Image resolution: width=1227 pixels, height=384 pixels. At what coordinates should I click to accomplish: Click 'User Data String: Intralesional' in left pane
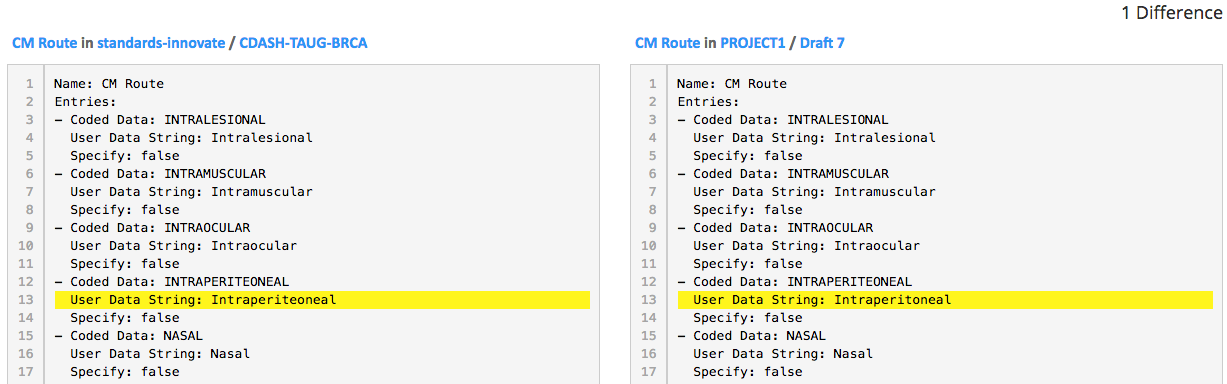(x=191, y=138)
